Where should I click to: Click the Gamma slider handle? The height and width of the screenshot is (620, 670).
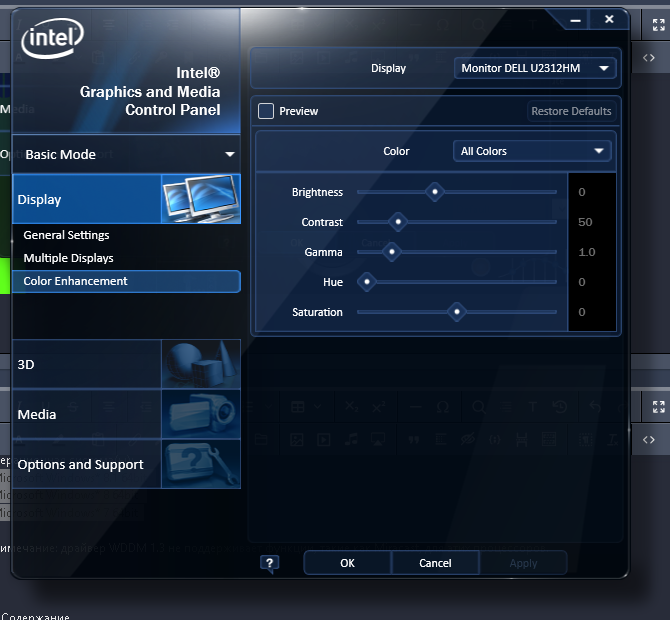pyautogui.click(x=391, y=252)
